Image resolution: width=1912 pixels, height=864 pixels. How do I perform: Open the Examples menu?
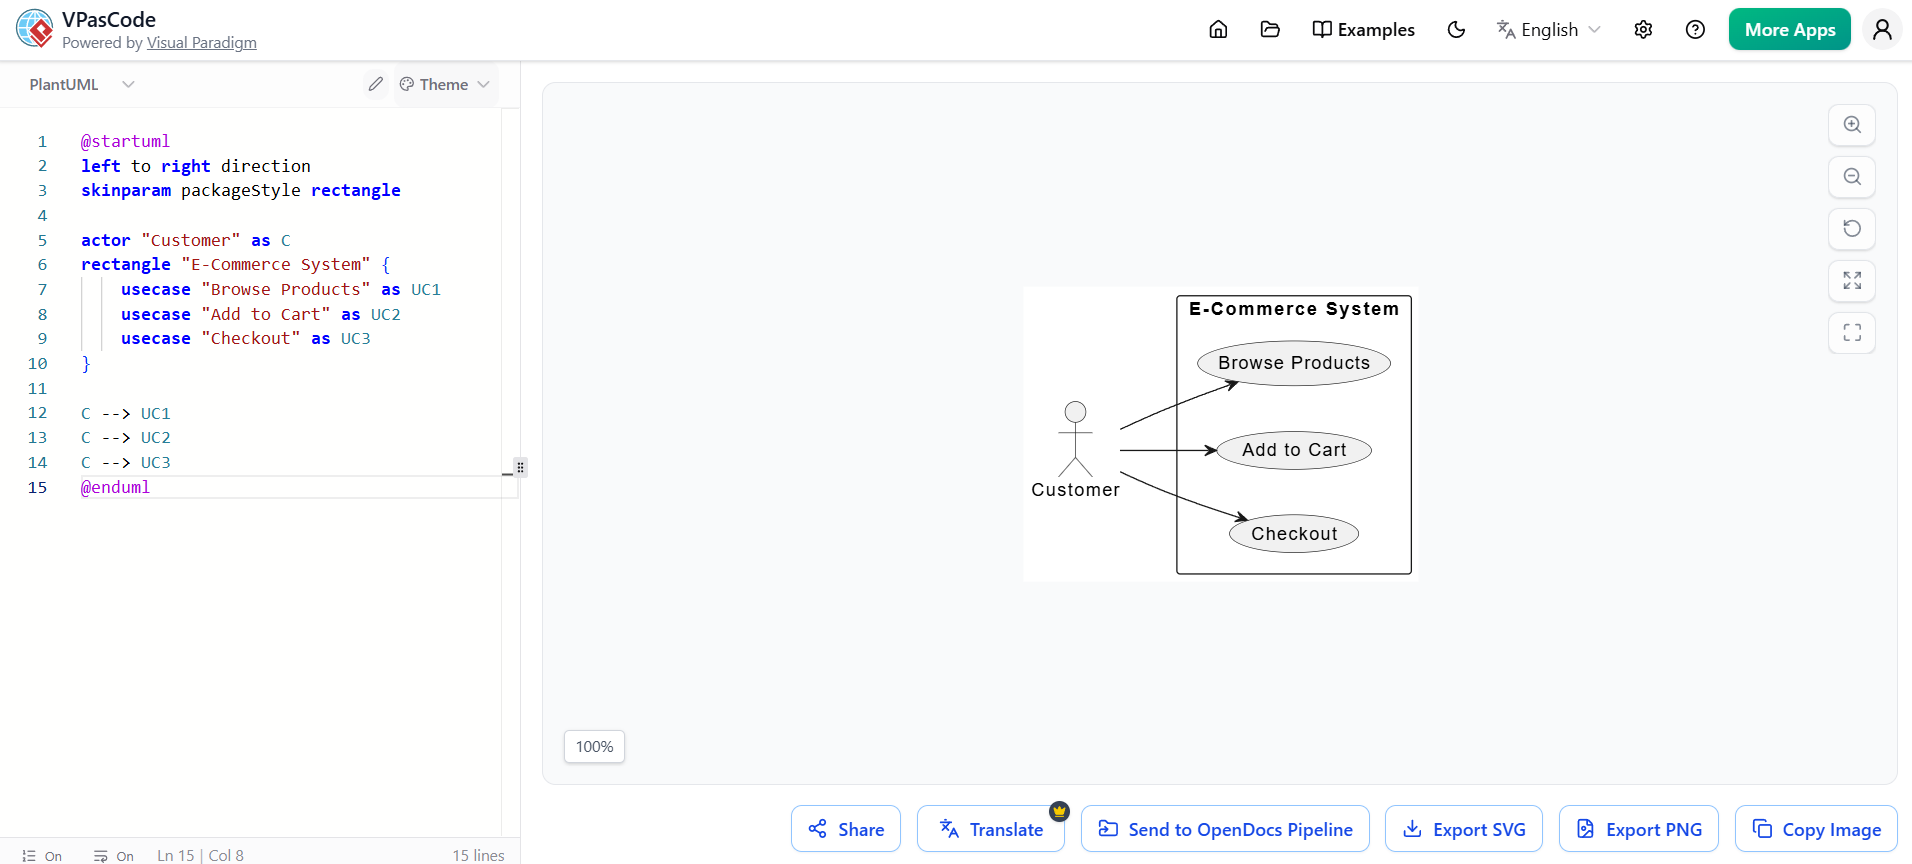(1364, 30)
